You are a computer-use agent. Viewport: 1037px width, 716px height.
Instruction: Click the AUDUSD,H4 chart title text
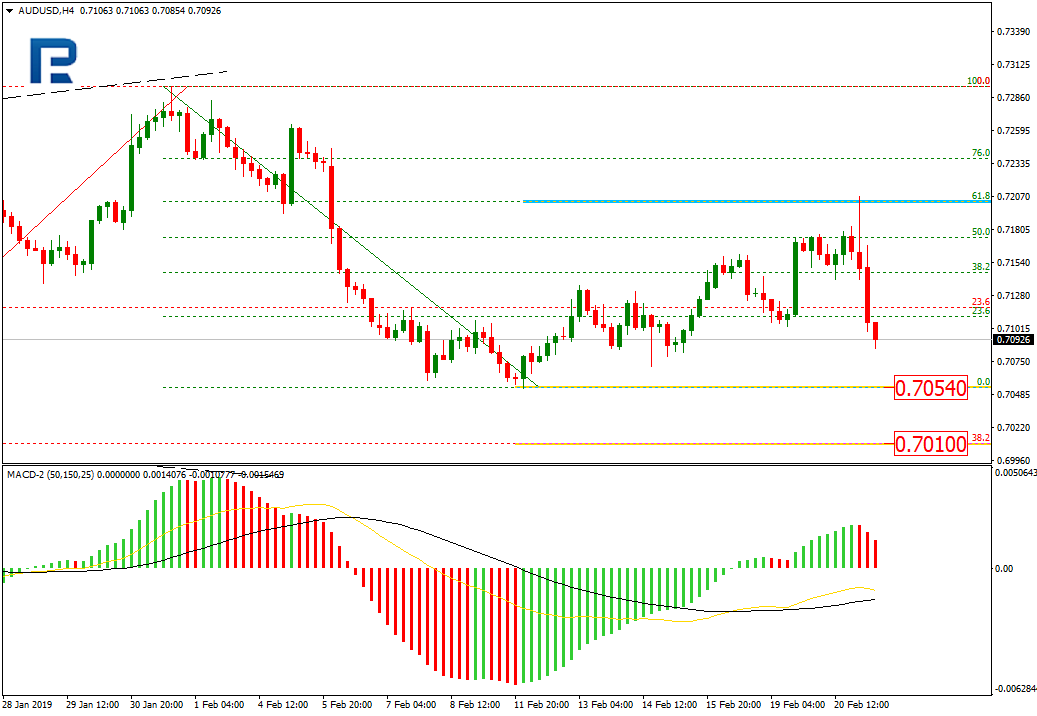point(44,11)
